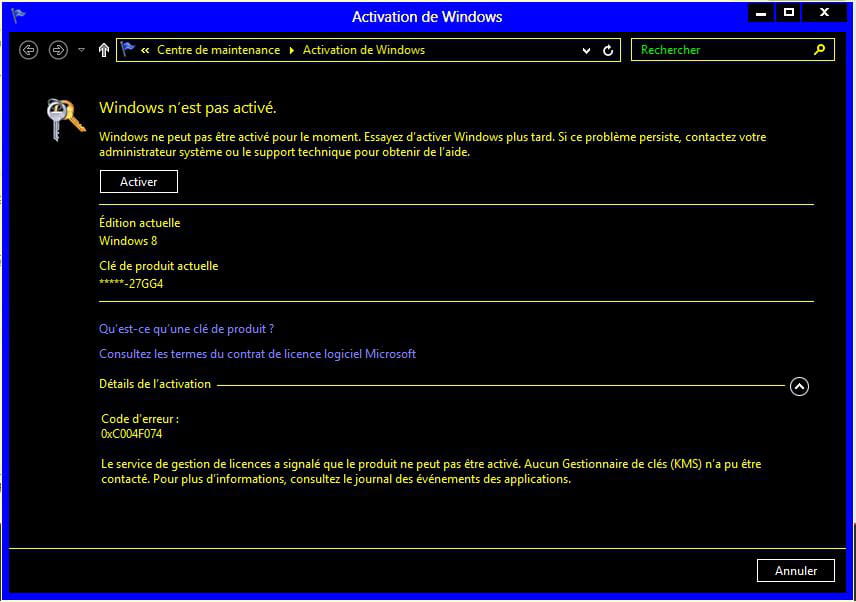Open the recent locations dropdown arrow
The image size is (856, 602).
81,50
